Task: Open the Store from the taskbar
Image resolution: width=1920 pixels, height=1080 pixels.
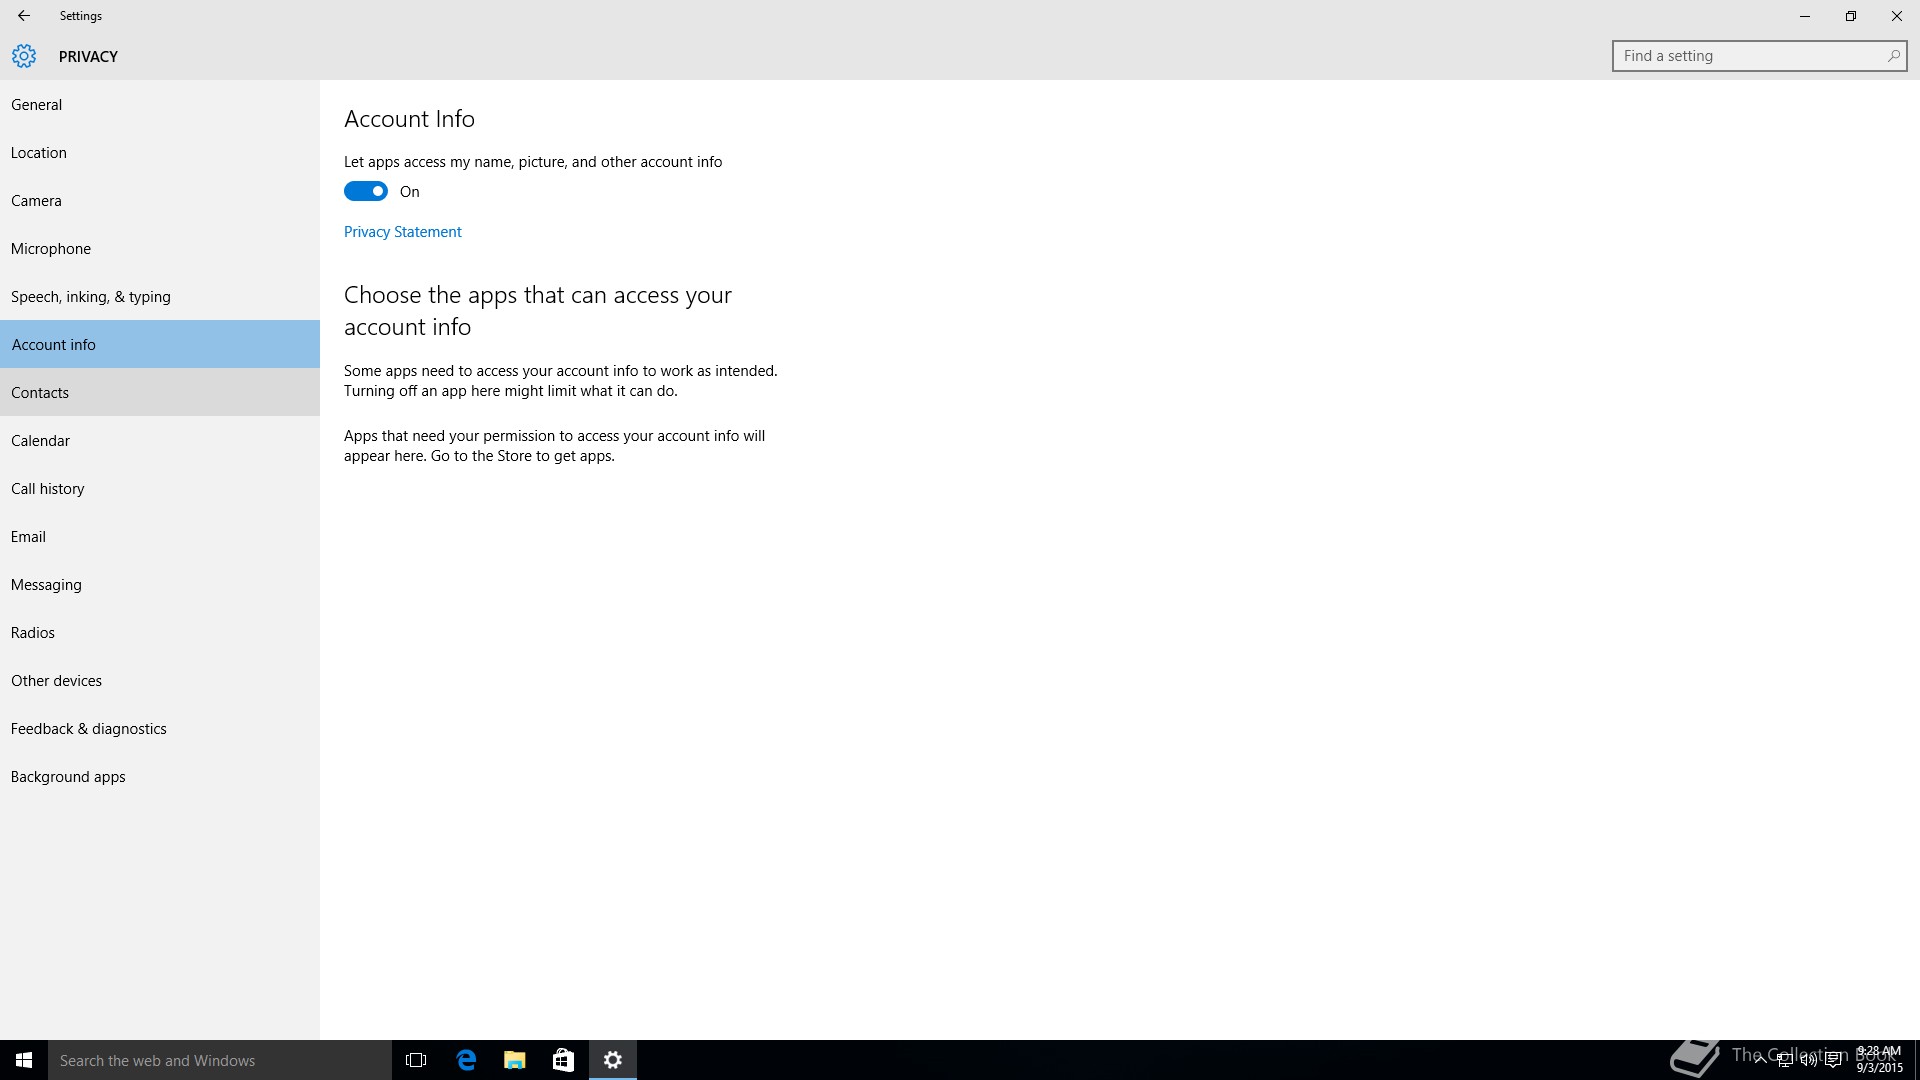Action: [563, 1060]
